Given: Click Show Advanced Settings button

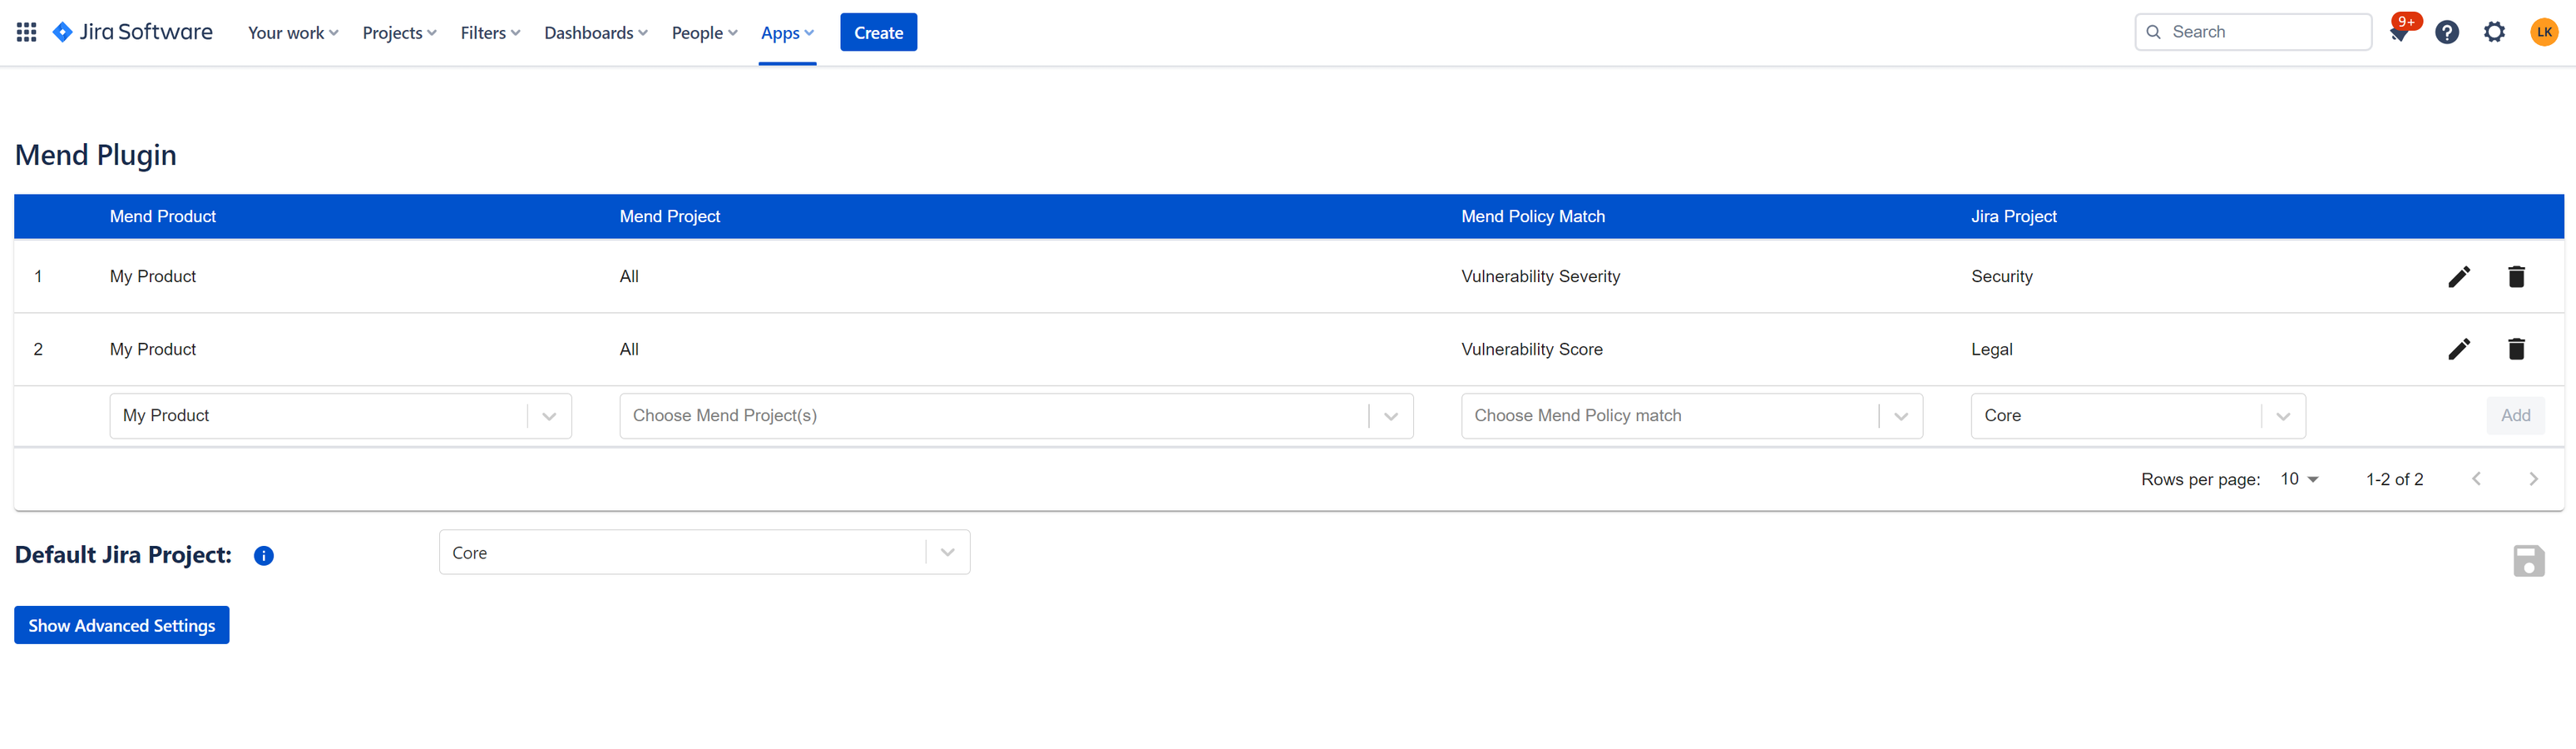Looking at the screenshot, I should (x=122, y=626).
